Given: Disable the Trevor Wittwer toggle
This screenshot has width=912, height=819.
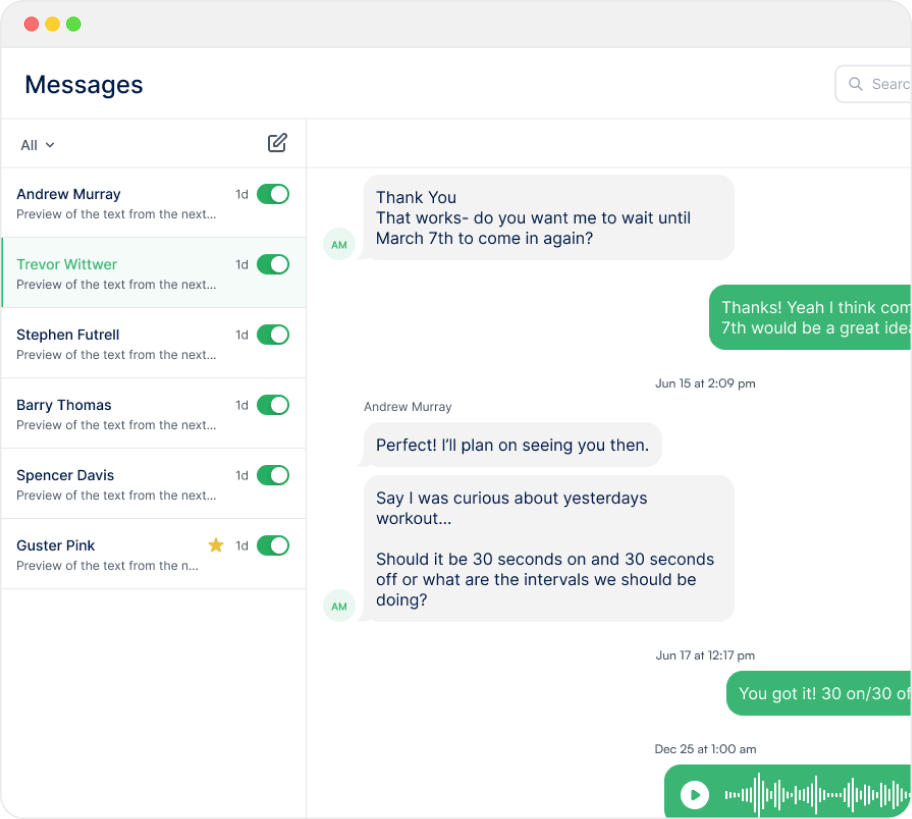Looking at the screenshot, I should pos(273,264).
